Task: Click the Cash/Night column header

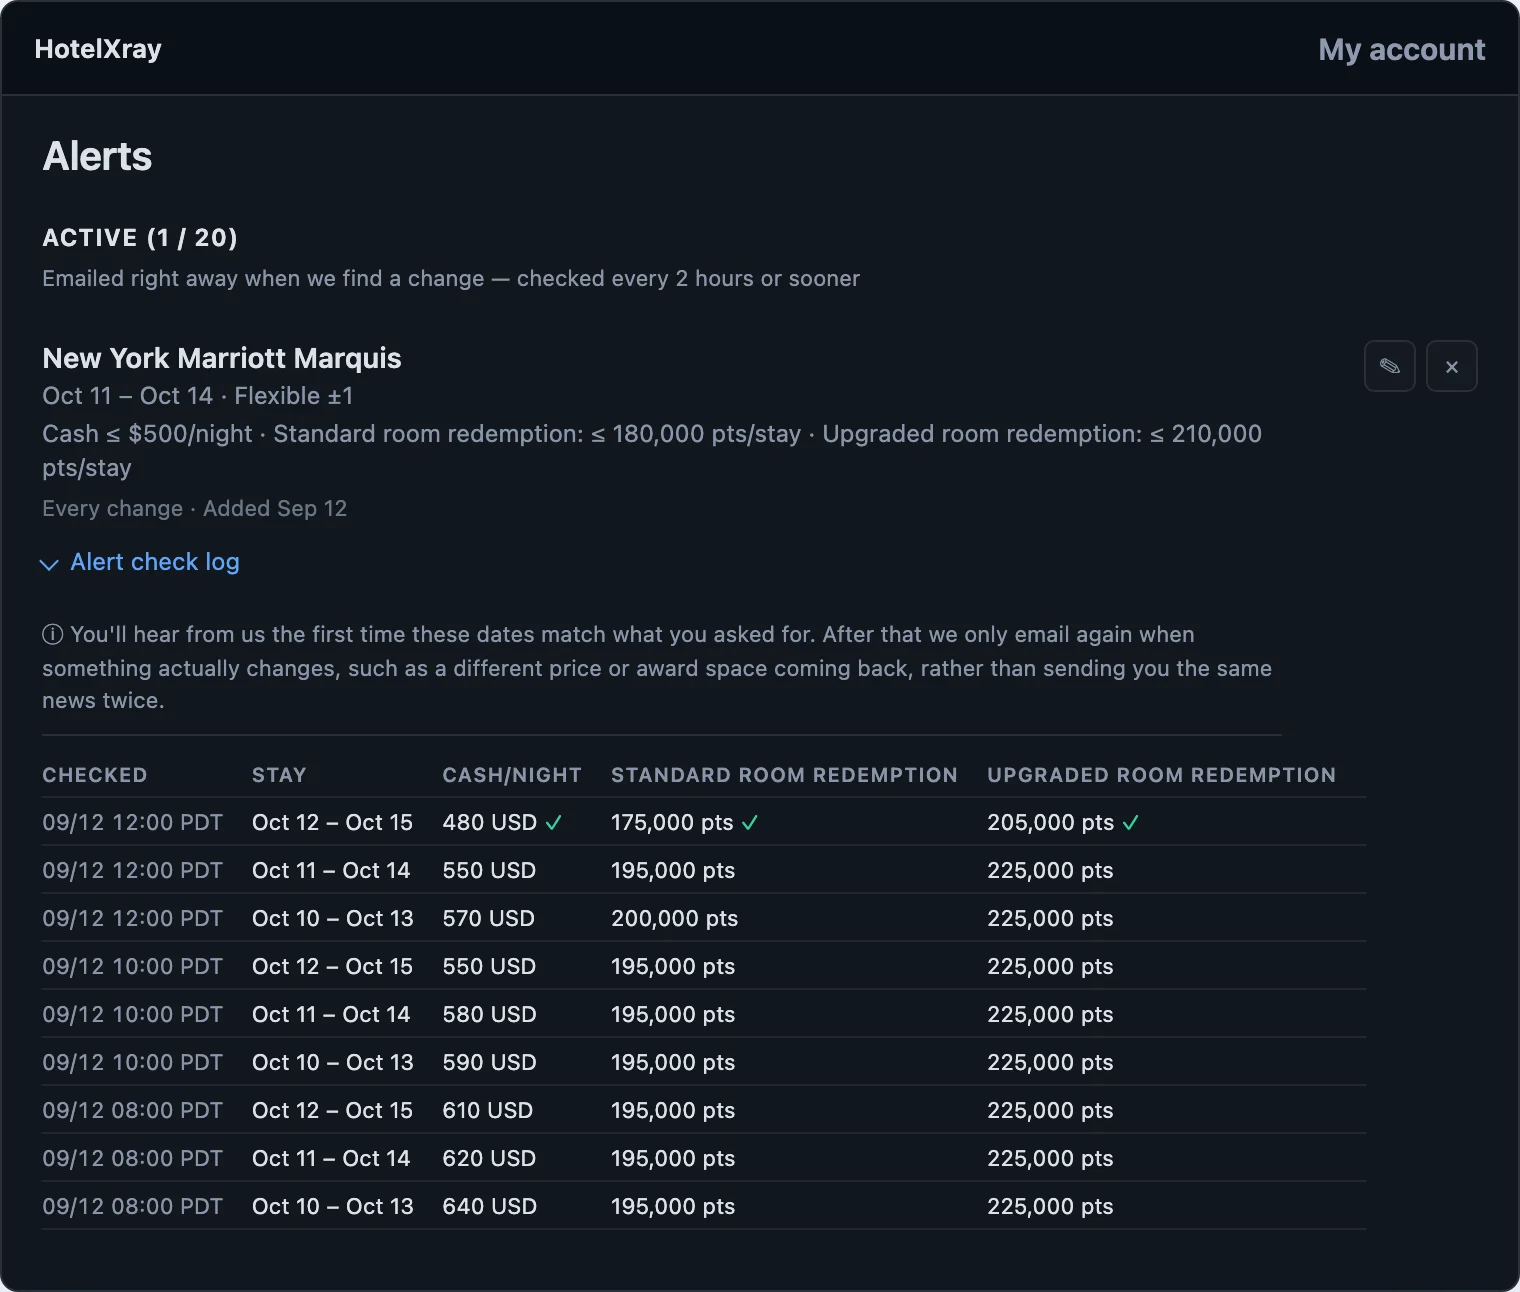Action: (x=512, y=775)
